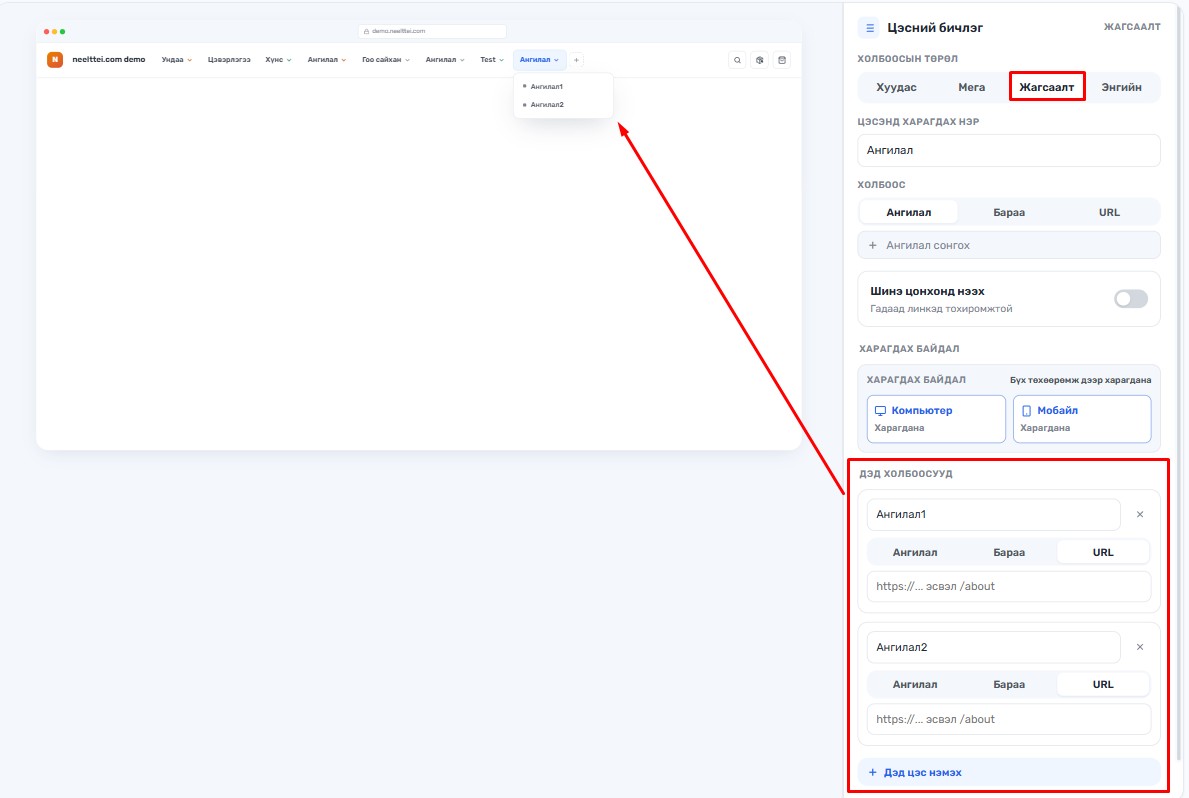
Task: Choose Ангилал2 in the preview dropdown list
Action: click(547, 105)
